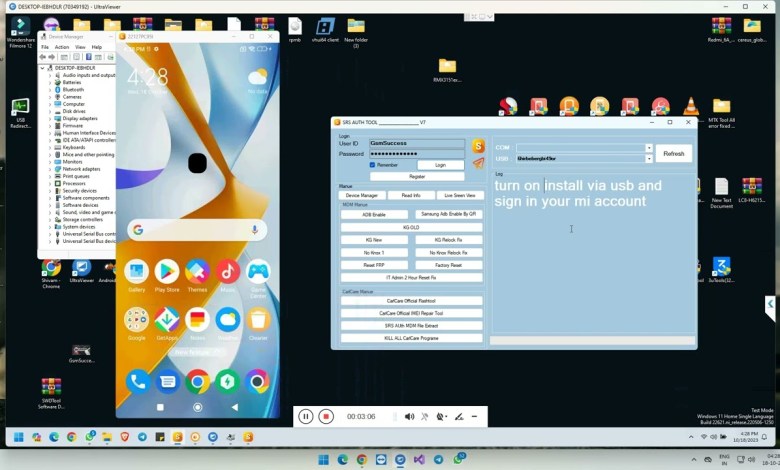Viewport: 780px width, 470px height.
Task: Open Help menu in Device Manager
Action: tap(97, 47)
